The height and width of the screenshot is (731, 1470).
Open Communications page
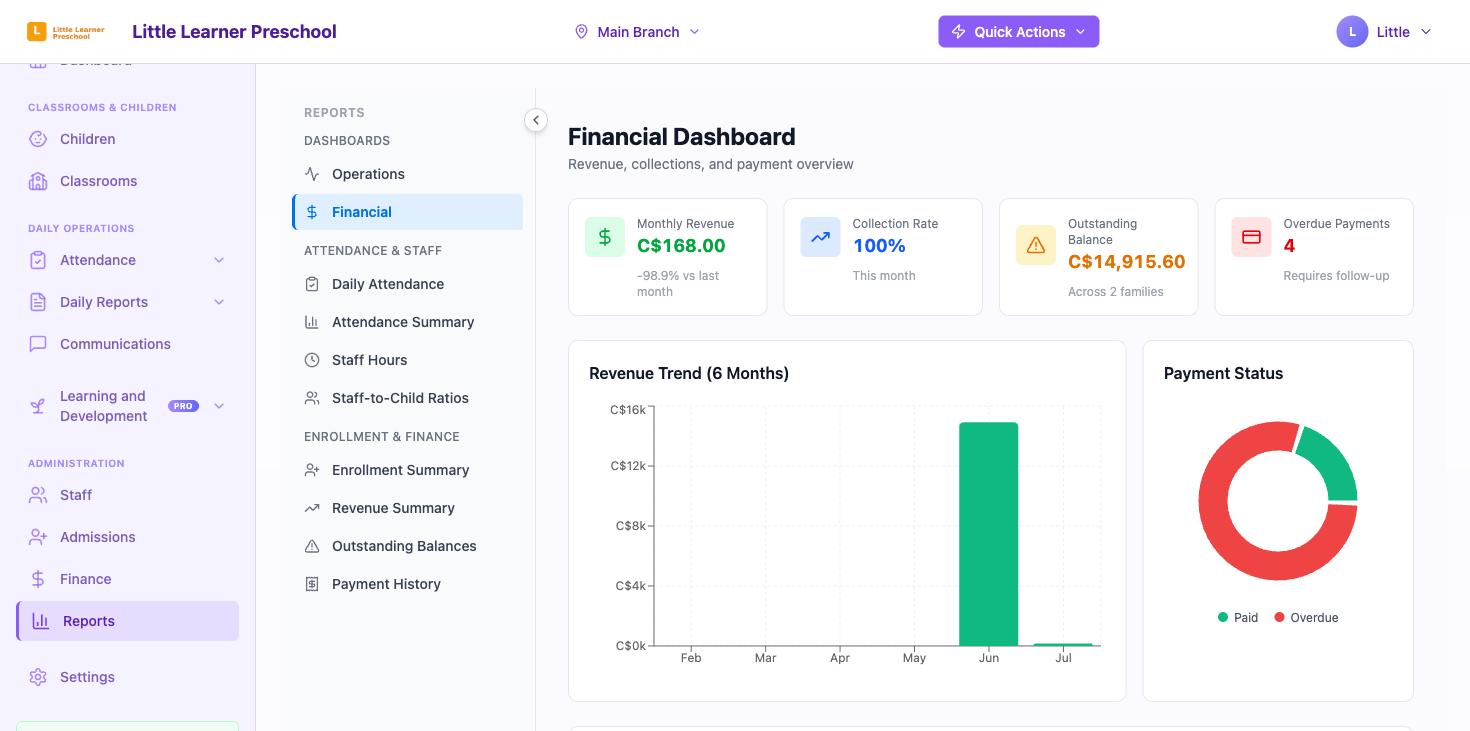pyautogui.click(x=127, y=344)
